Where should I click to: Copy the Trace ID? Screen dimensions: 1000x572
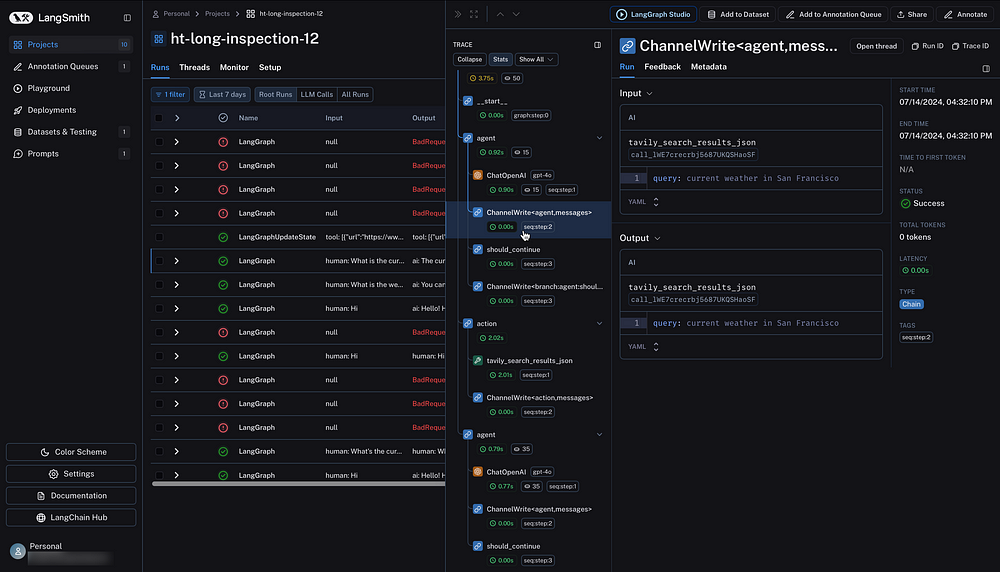click(970, 46)
